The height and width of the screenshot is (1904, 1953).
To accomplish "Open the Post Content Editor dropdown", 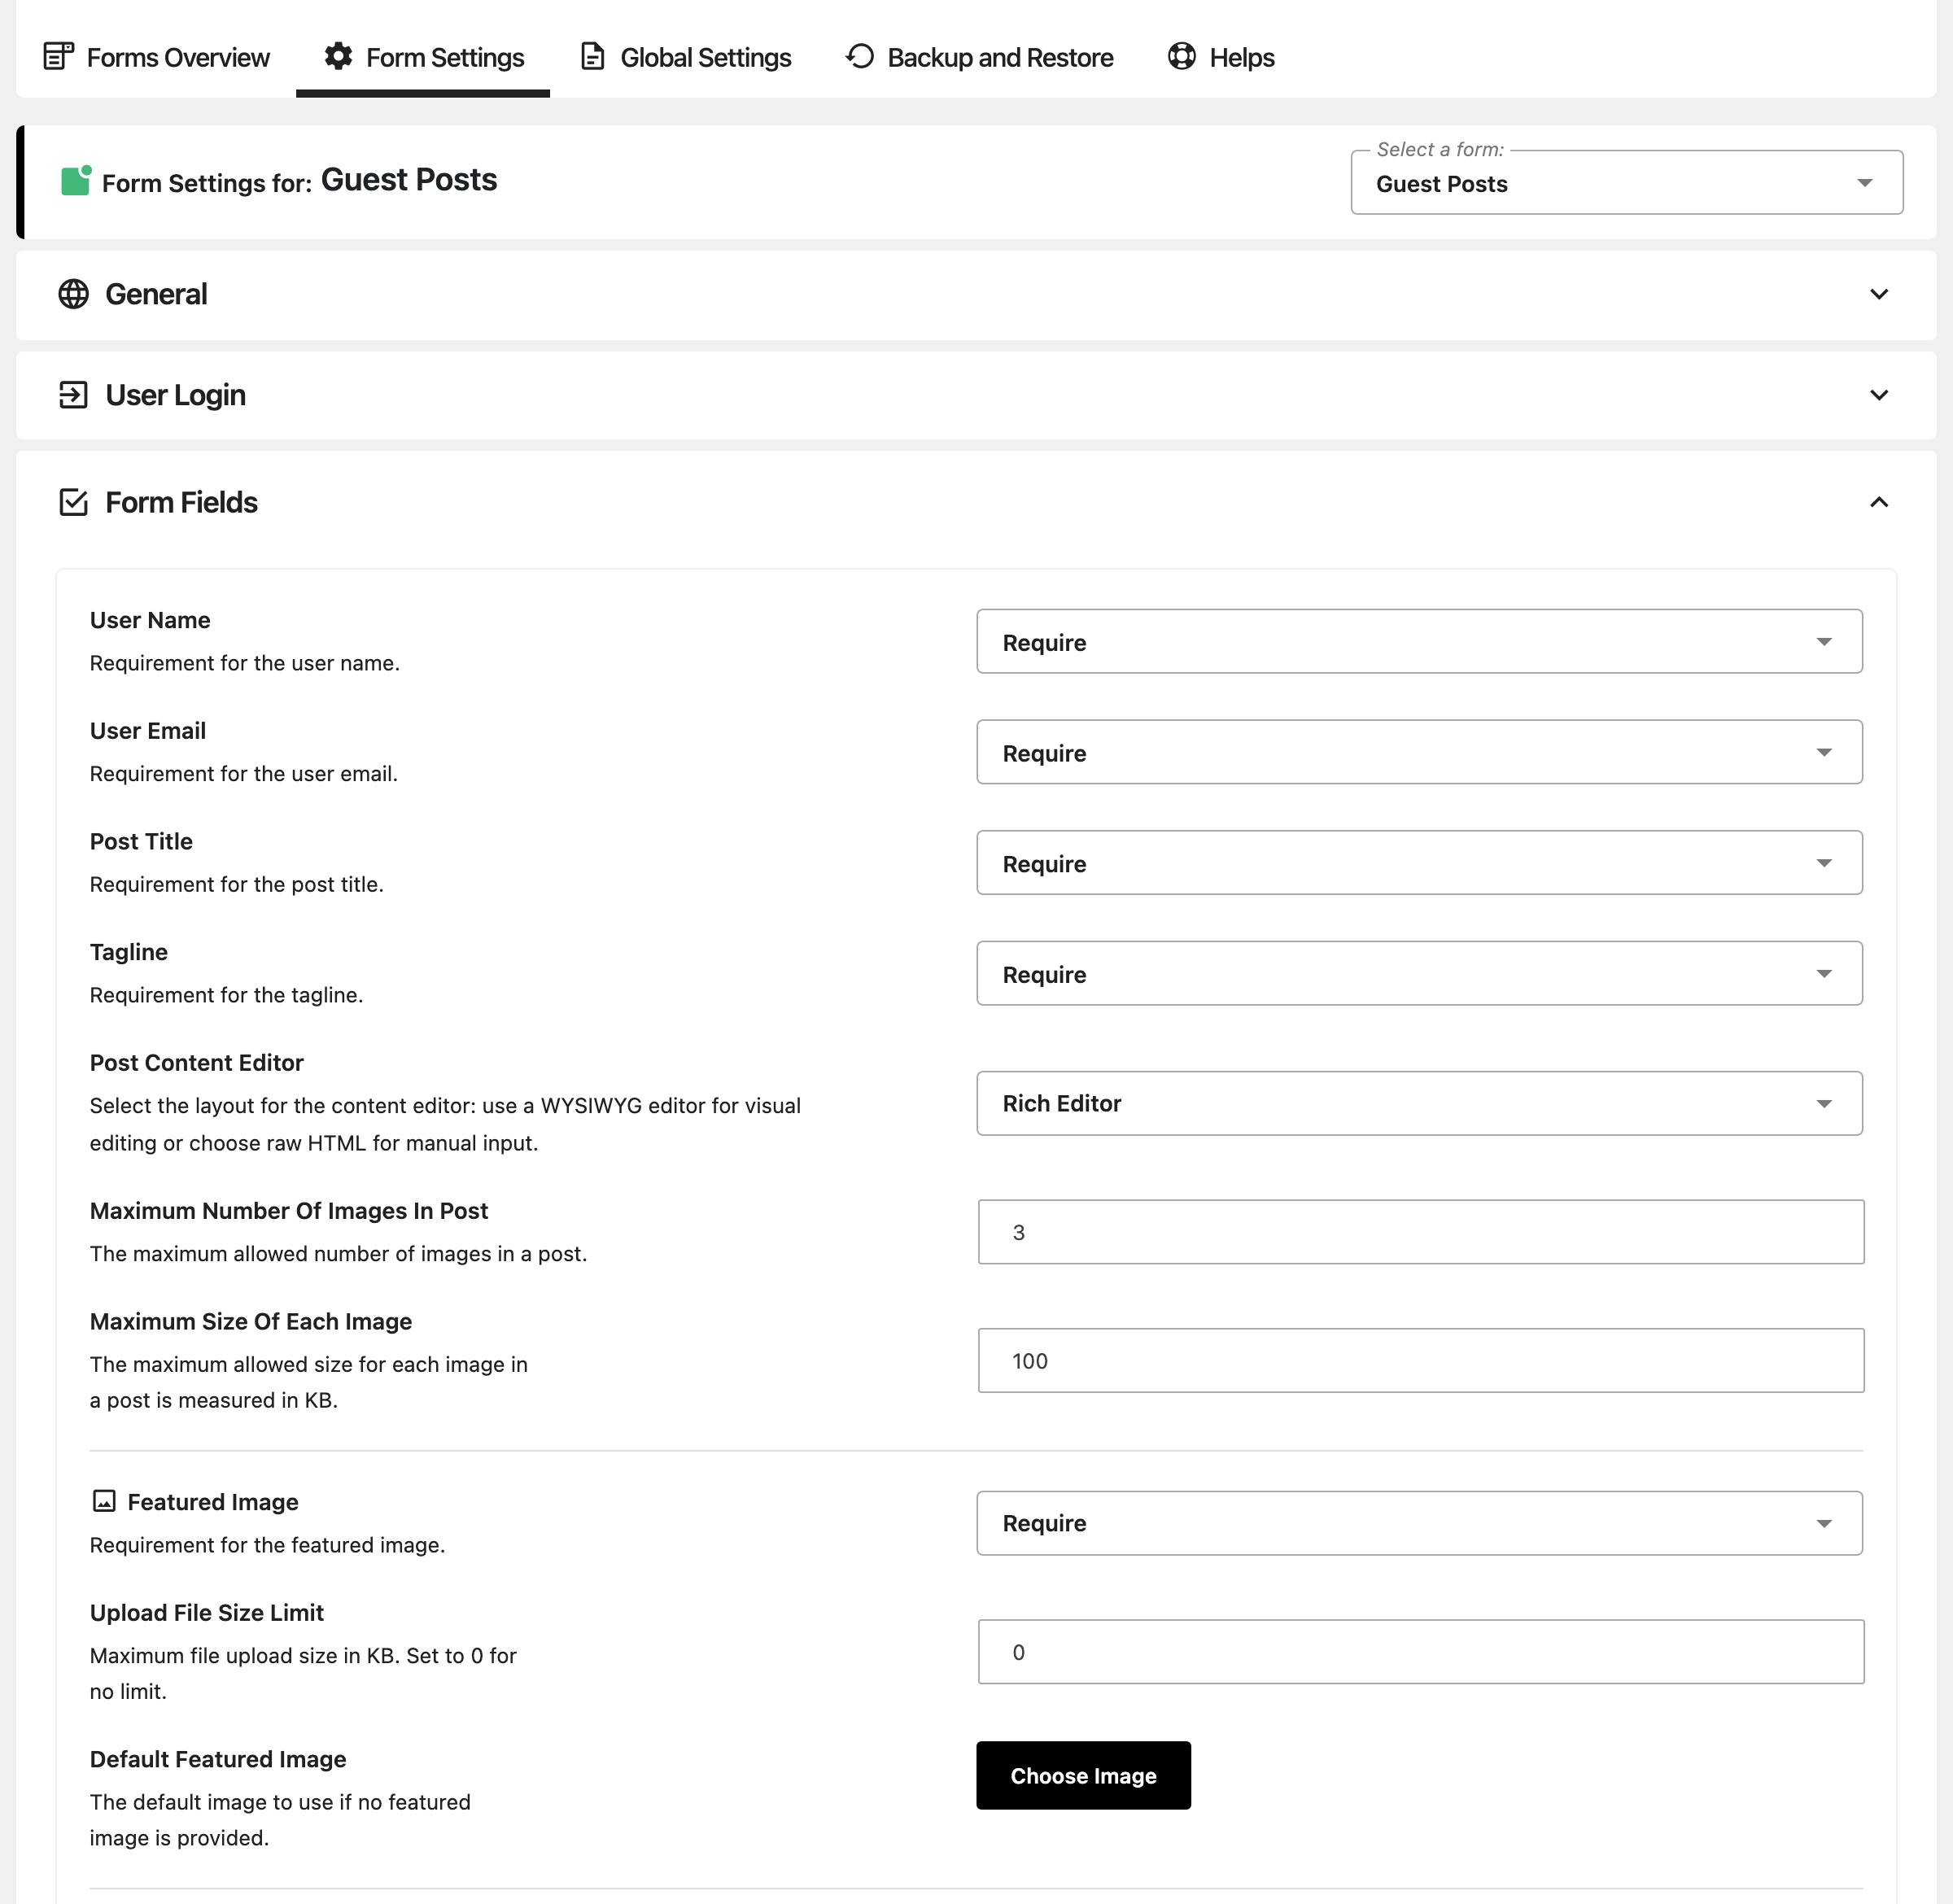I will (x=1419, y=1103).
